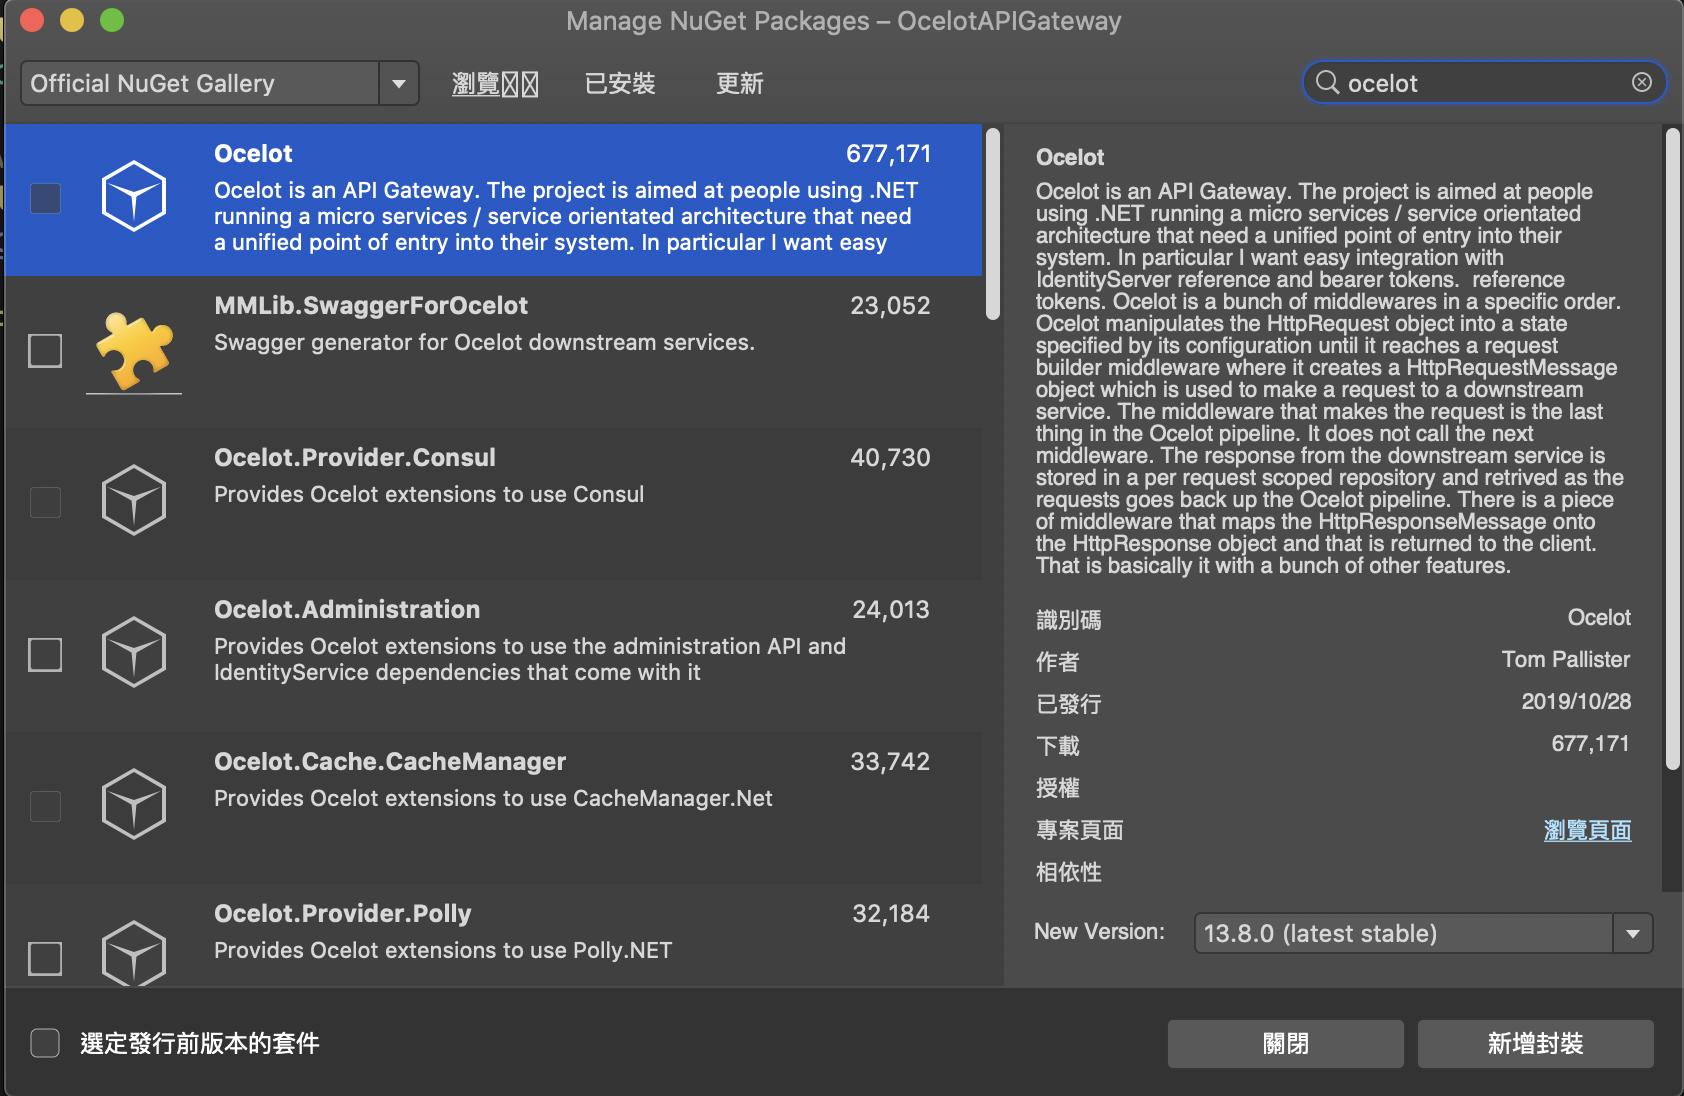The height and width of the screenshot is (1096, 1684).
Task: Click the Polly.NET description text
Action: (x=443, y=950)
